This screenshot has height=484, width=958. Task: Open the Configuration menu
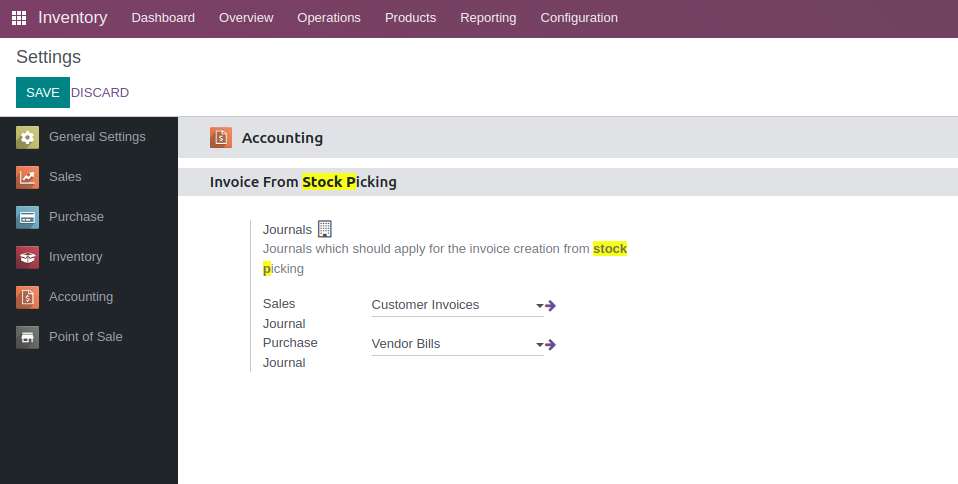(579, 18)
